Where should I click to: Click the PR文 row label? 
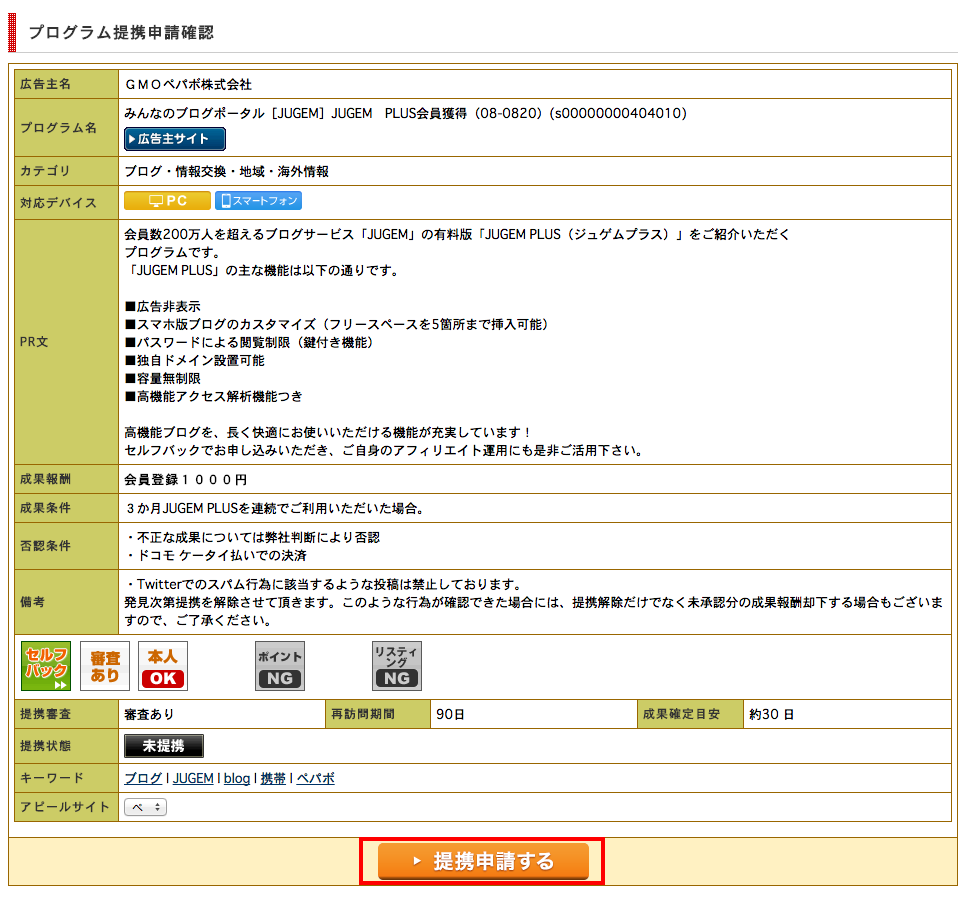(34, 342)
